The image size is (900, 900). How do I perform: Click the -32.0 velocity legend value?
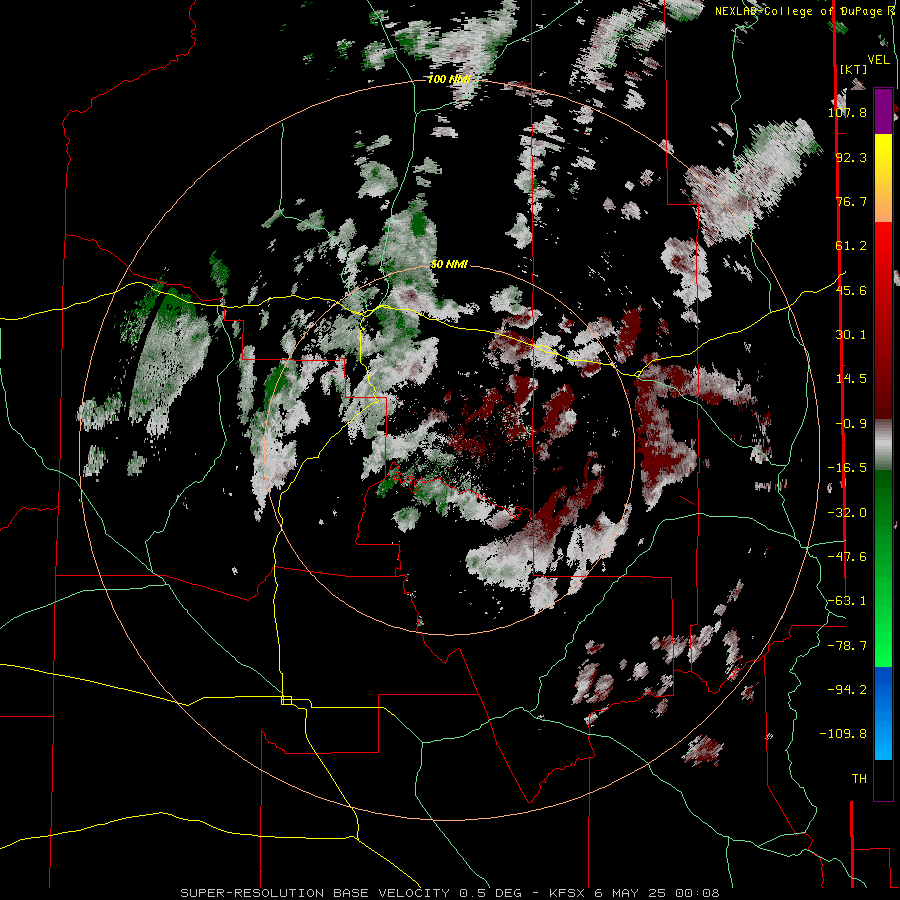(847, 513)
